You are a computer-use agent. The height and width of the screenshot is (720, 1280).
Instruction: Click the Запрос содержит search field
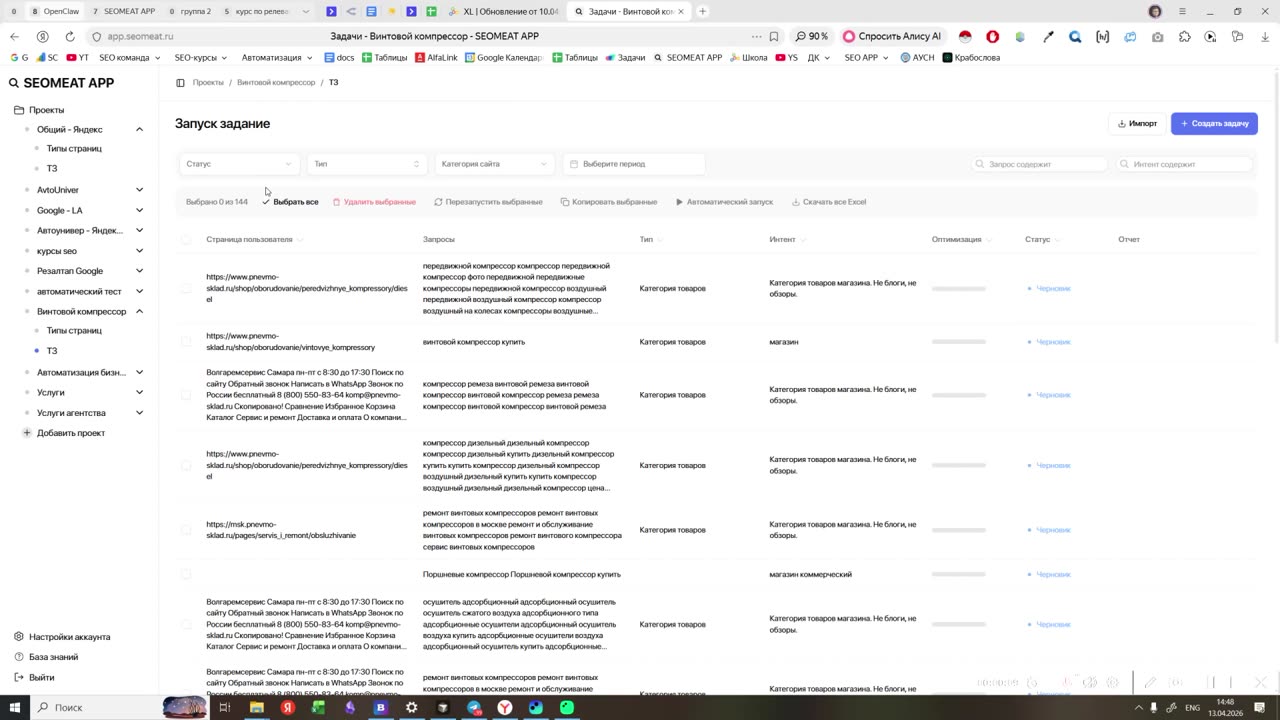[1040, 164]
